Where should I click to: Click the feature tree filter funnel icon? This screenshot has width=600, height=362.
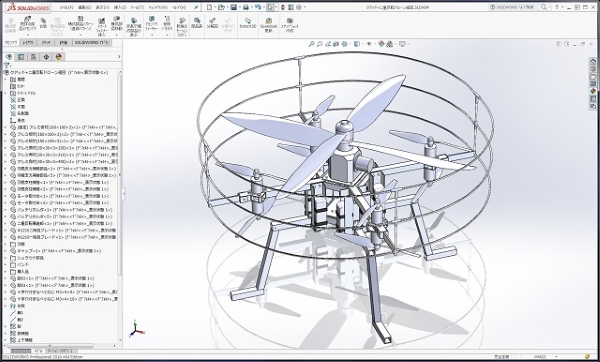coord(7,65)
